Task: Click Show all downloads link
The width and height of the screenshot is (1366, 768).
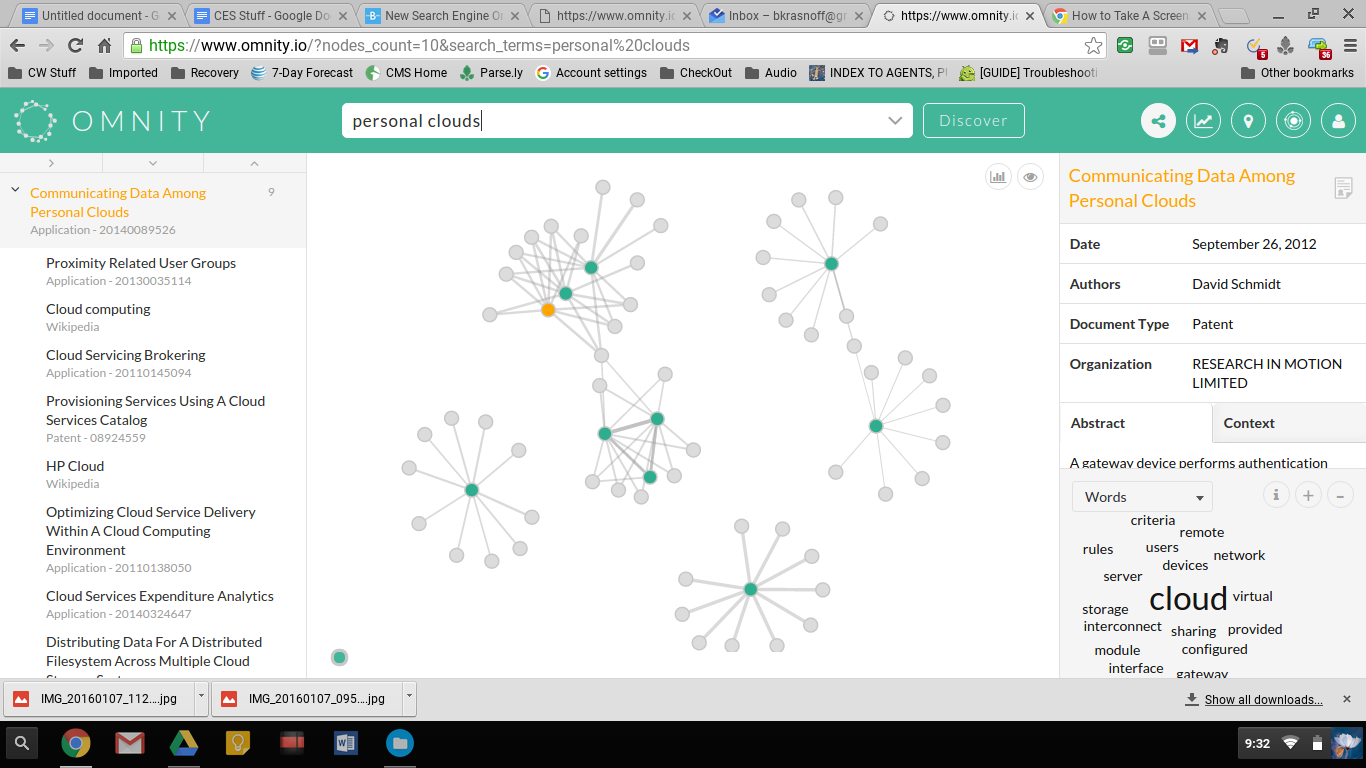Action: click(x=1263, y=699)
